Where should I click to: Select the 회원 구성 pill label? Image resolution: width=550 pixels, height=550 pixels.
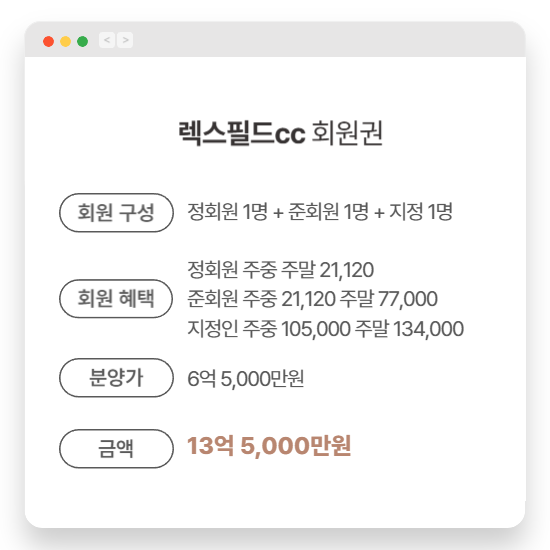pos(116,213)
